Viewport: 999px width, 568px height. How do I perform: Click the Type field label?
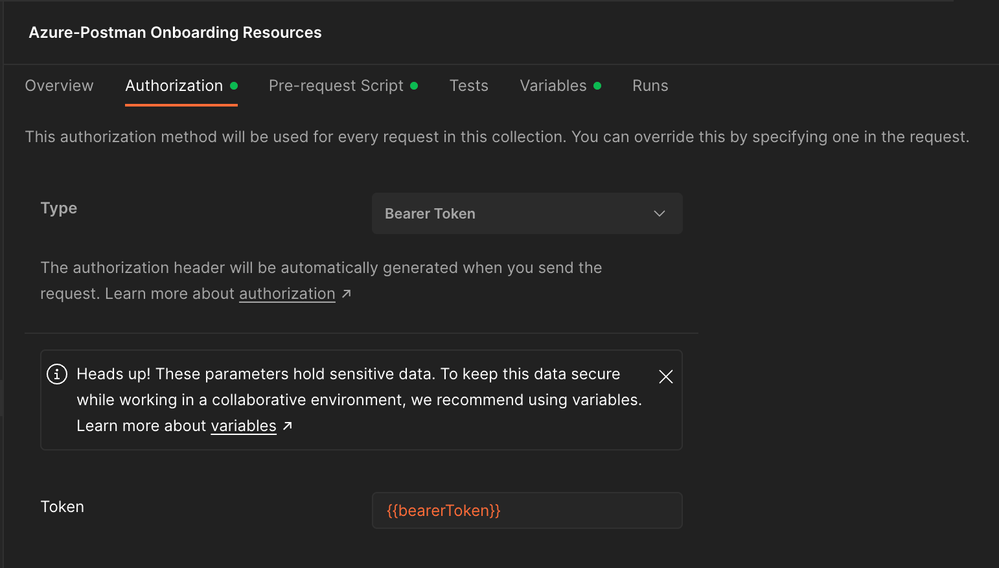pyautogui.click(x=59, y=208)
